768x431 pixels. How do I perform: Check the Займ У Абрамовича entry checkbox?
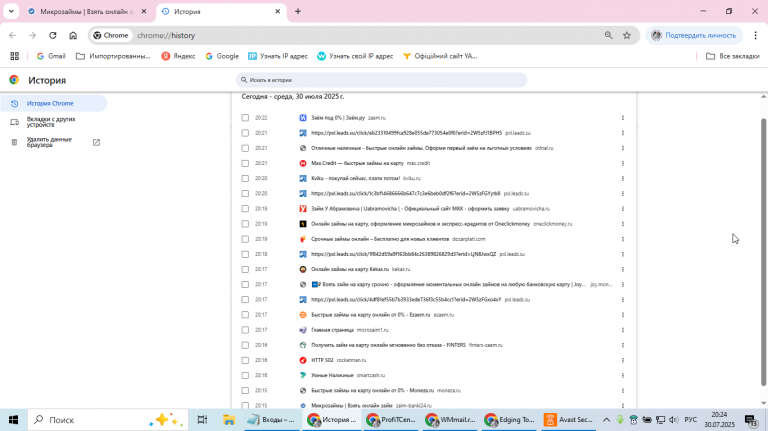click(x=245, y=209)
